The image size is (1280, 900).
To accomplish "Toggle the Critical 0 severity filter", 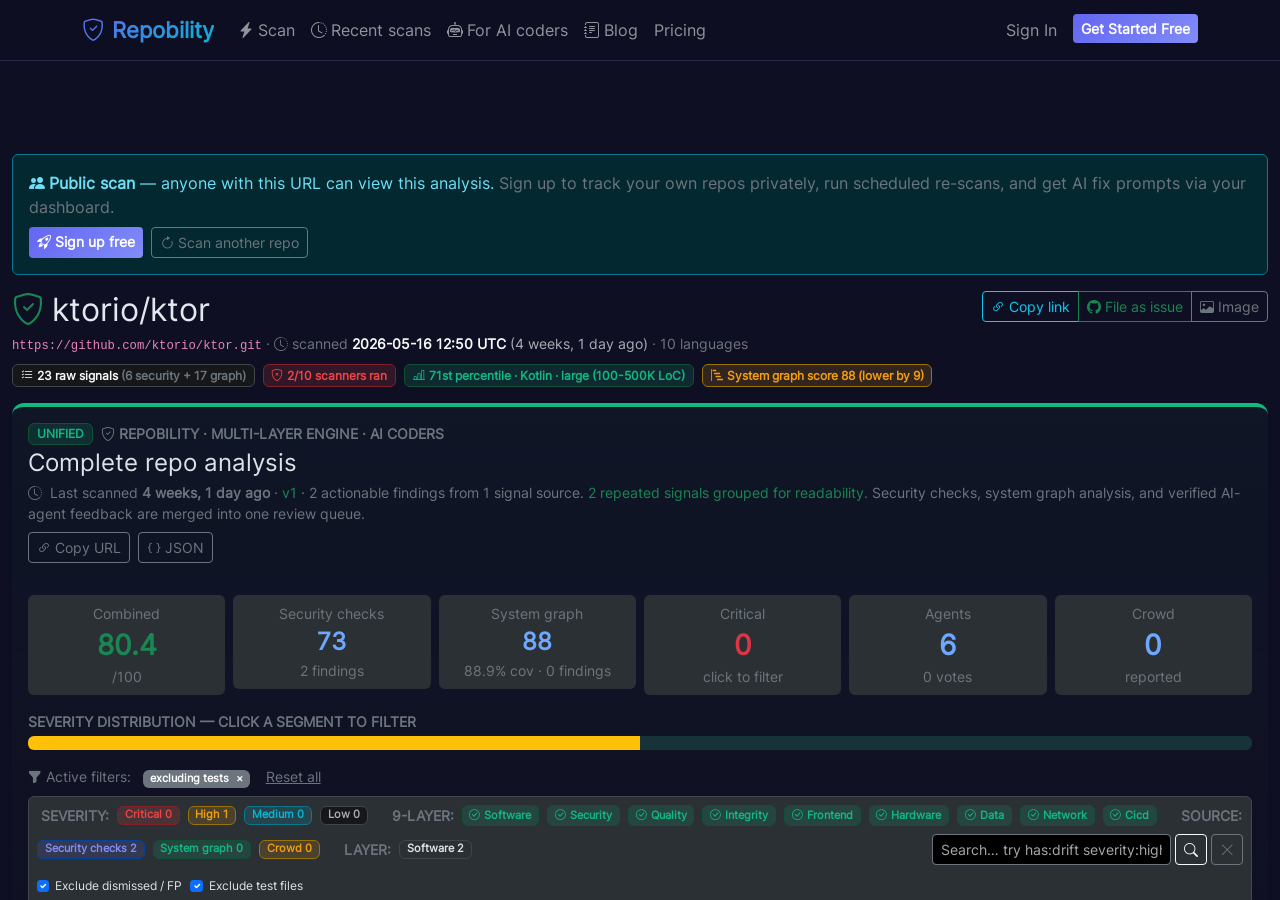I will tap(148, 815).
